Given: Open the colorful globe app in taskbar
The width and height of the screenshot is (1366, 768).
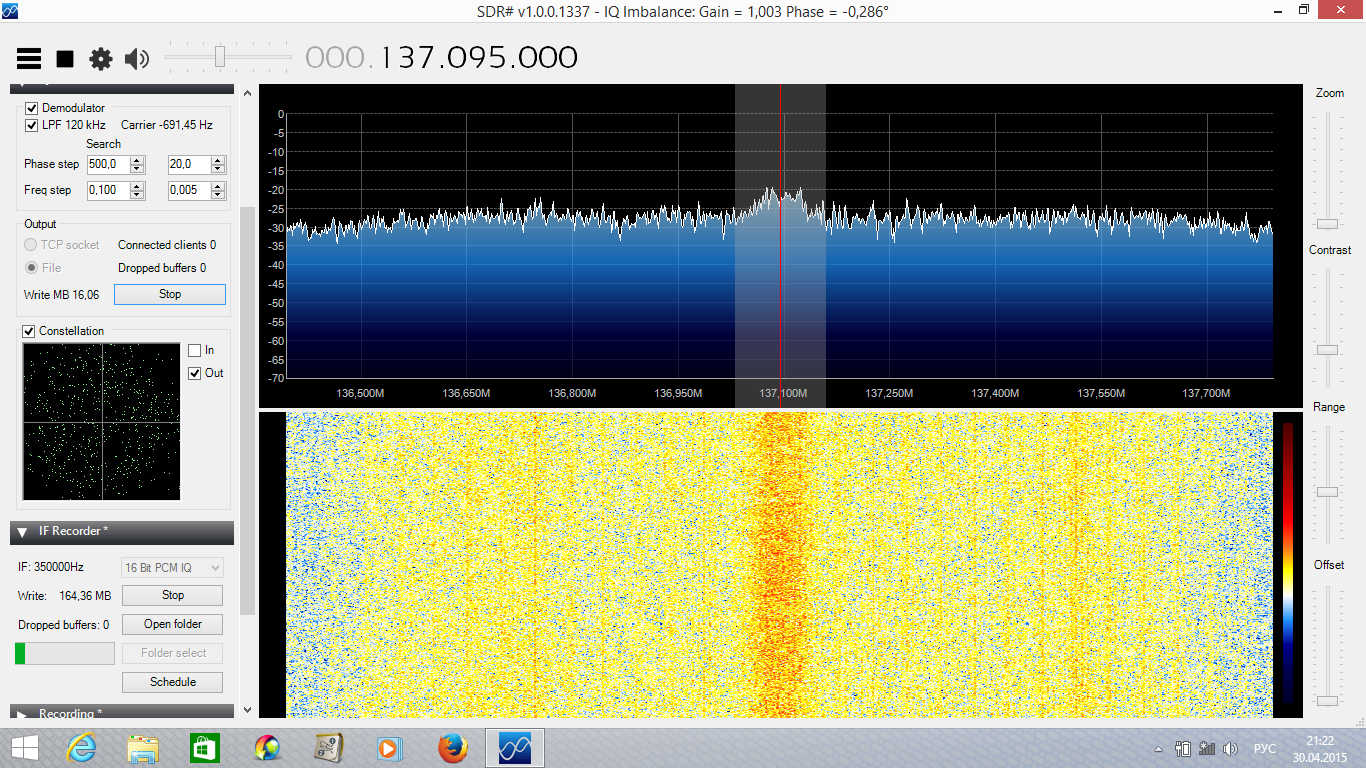Looking at the screenshot, I should (267, 748).
